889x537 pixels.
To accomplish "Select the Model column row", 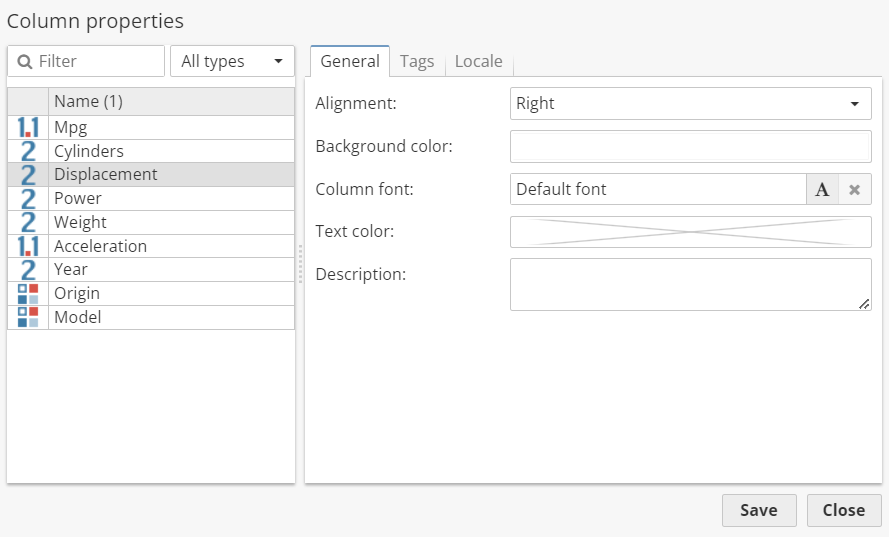I will [x=151, y=318].
